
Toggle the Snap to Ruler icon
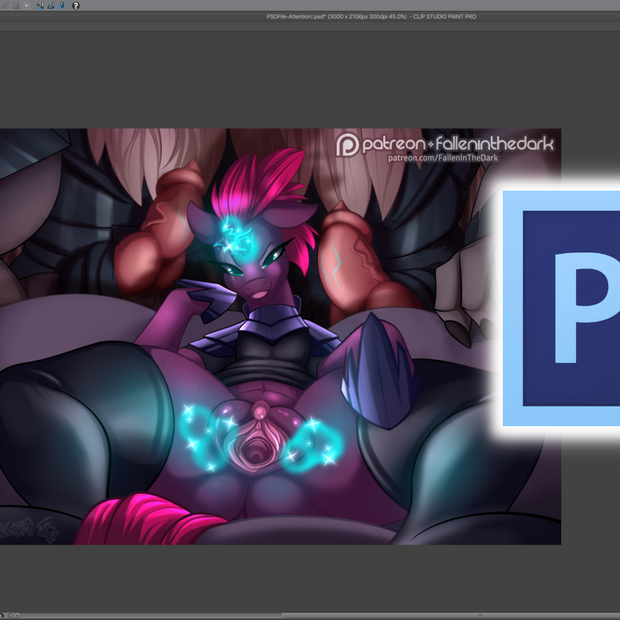tap(41, 5)
